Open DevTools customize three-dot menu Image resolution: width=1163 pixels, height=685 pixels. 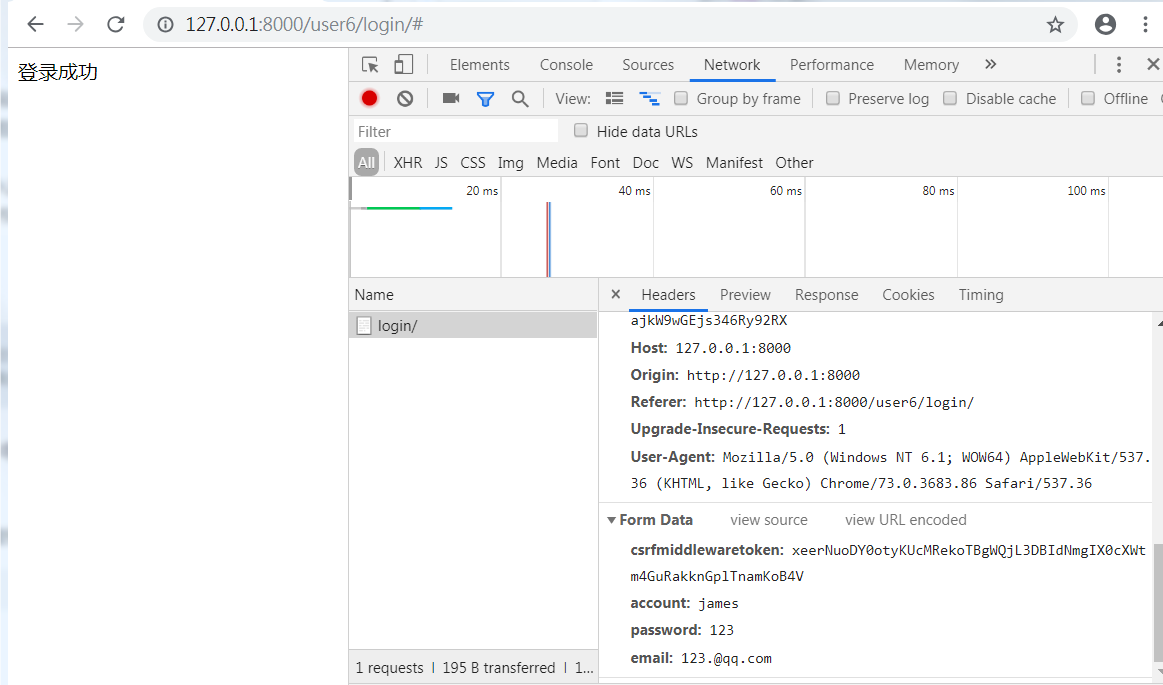point(1118,64)
